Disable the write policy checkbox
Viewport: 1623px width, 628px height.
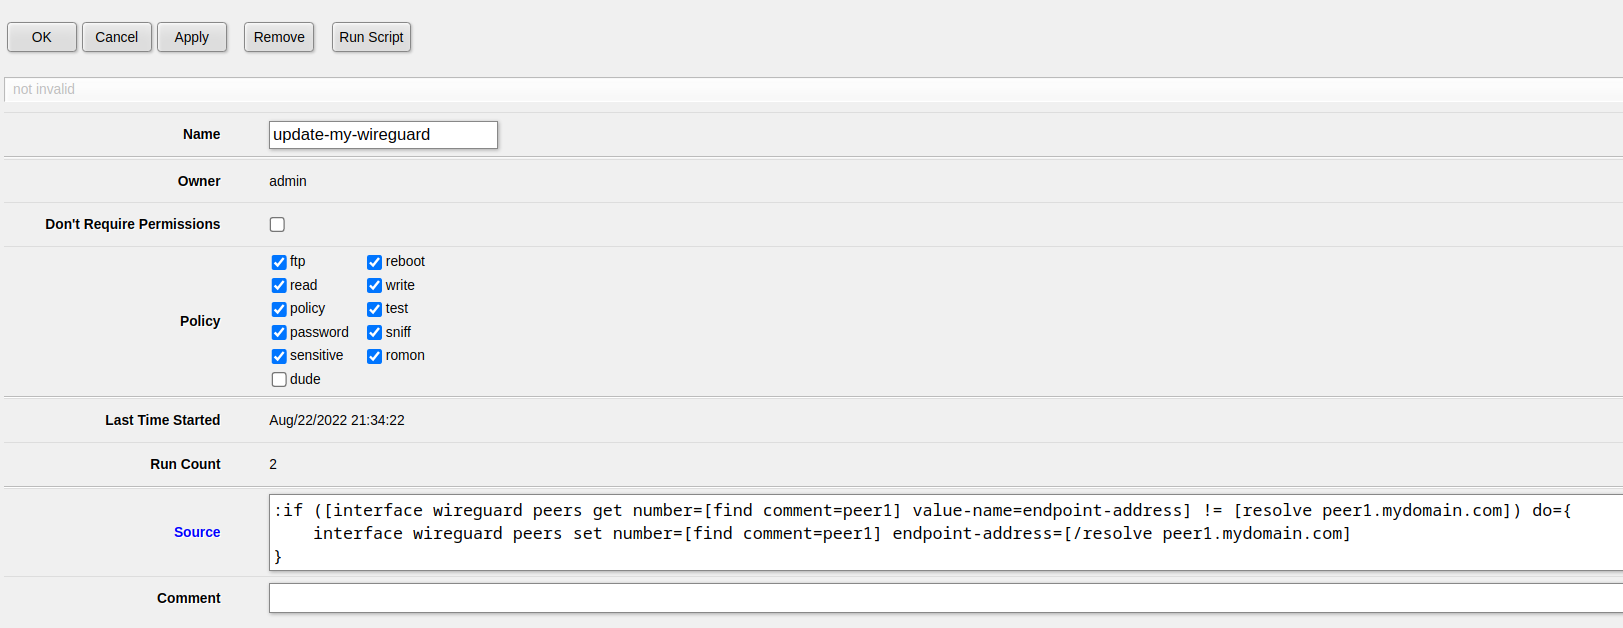click(x=374, y=285)
